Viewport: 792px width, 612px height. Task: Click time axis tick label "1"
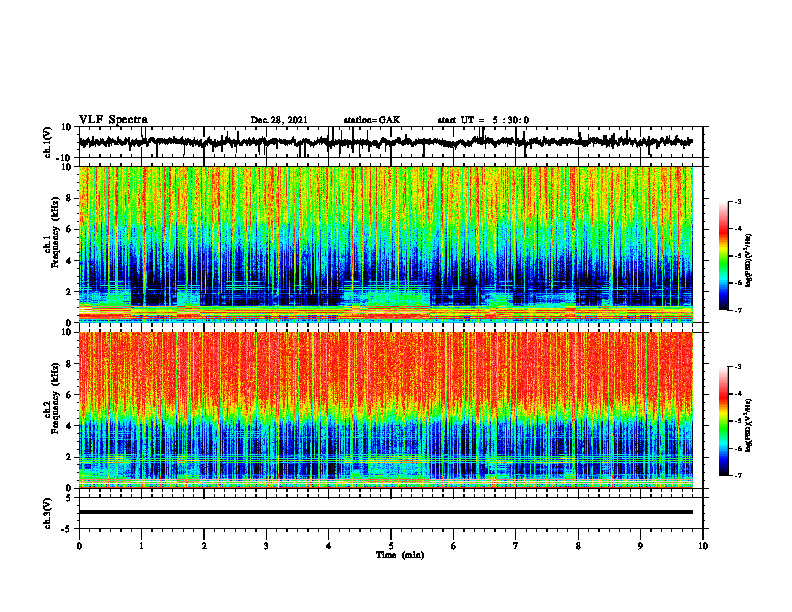[x=141, y=546]
